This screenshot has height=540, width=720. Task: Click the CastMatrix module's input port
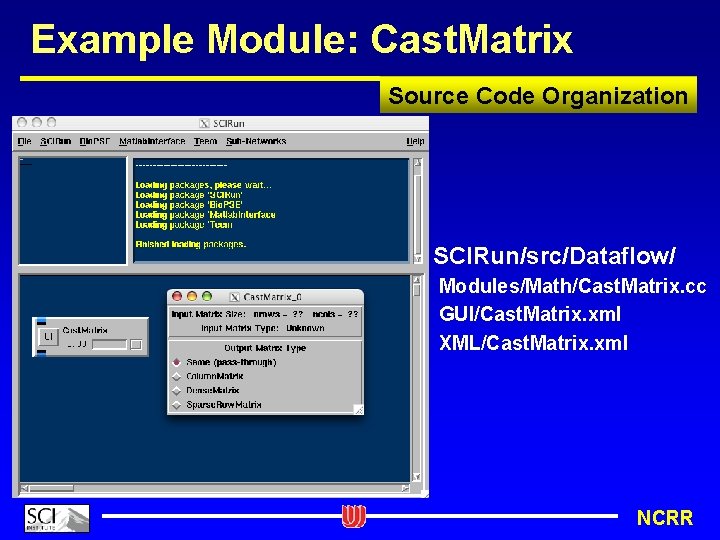[x=41, y=321]
